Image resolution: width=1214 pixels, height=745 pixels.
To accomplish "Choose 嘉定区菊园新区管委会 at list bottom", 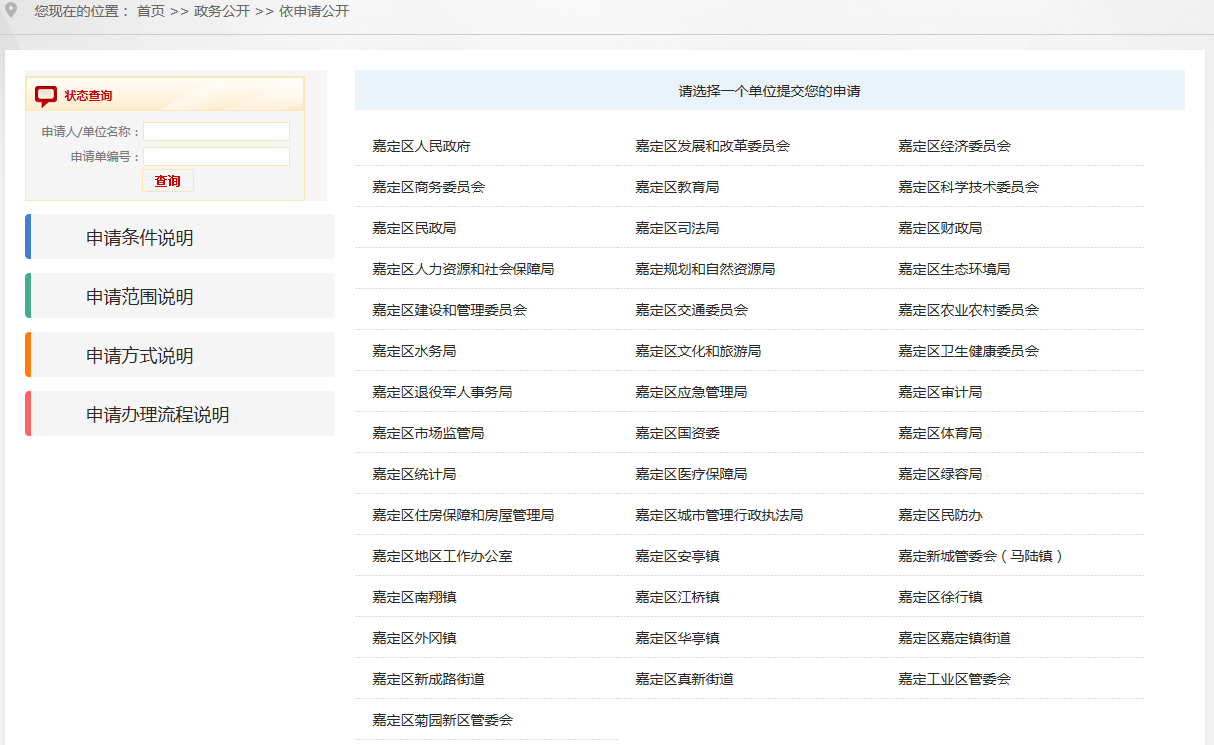I will coord(442,718).
